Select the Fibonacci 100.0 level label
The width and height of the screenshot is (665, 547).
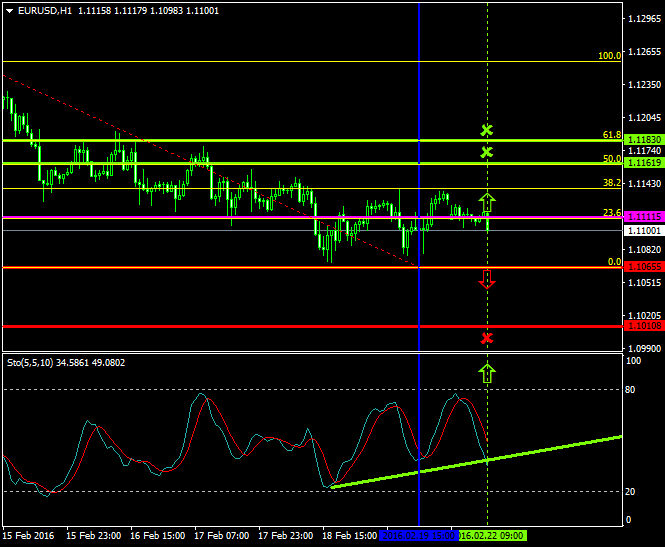pos(609,57)
